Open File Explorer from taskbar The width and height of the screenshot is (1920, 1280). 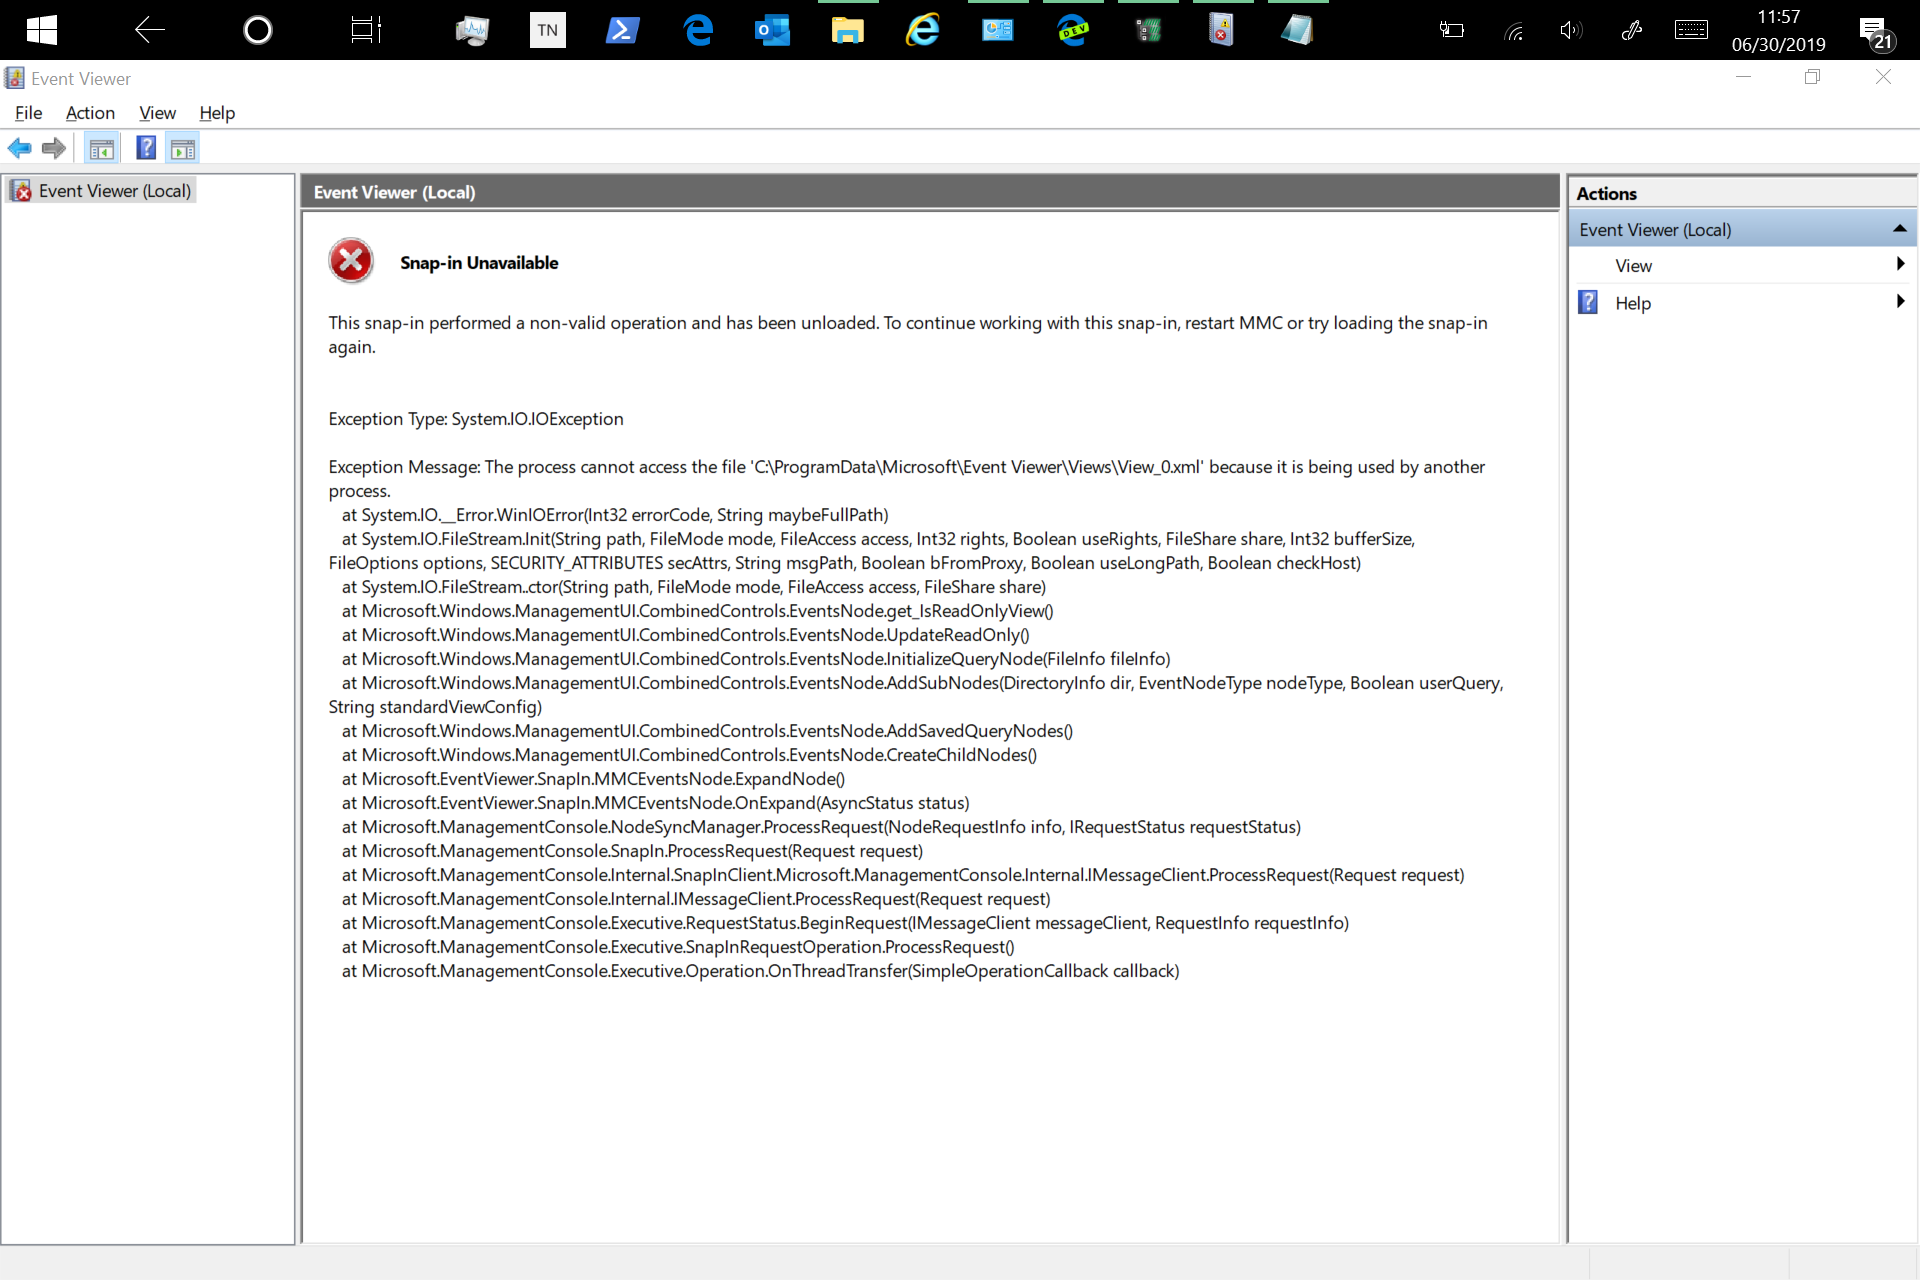pyautogui.click(x=848, y=30)
